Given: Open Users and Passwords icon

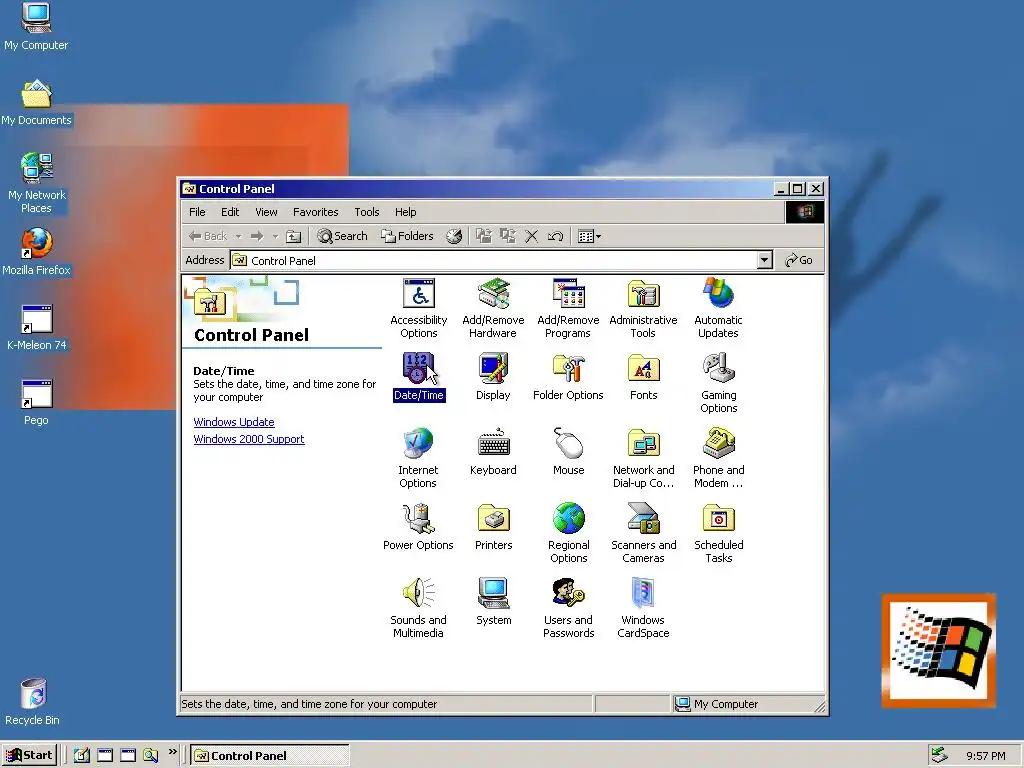Looking at the screenshot, I should (568, 609).
